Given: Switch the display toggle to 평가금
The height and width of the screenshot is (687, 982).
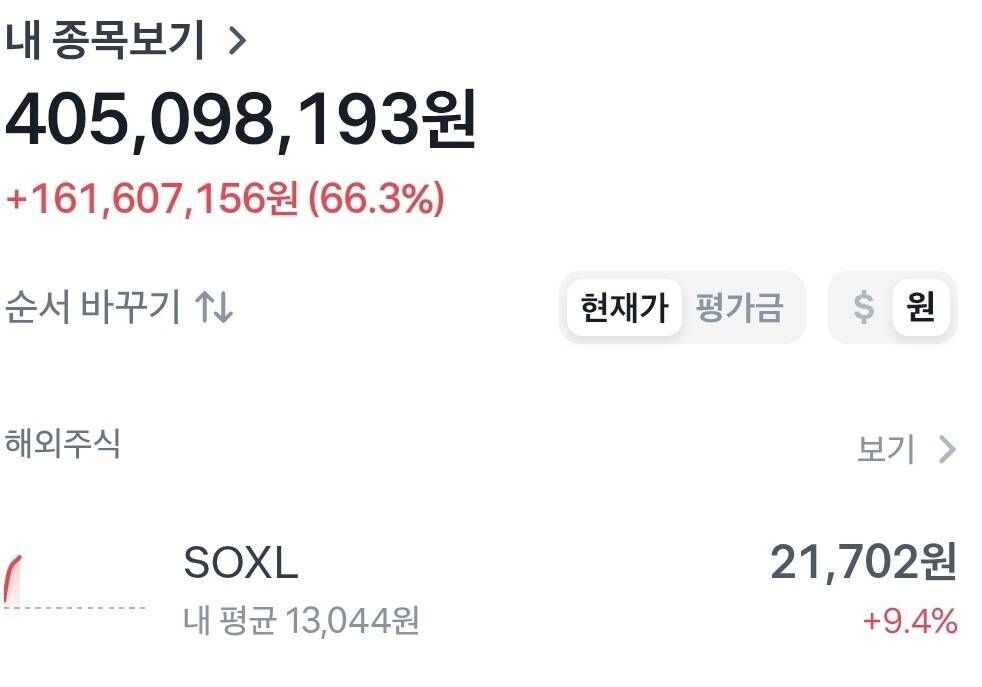Looking at the screenshot, I should click(741, 307).
